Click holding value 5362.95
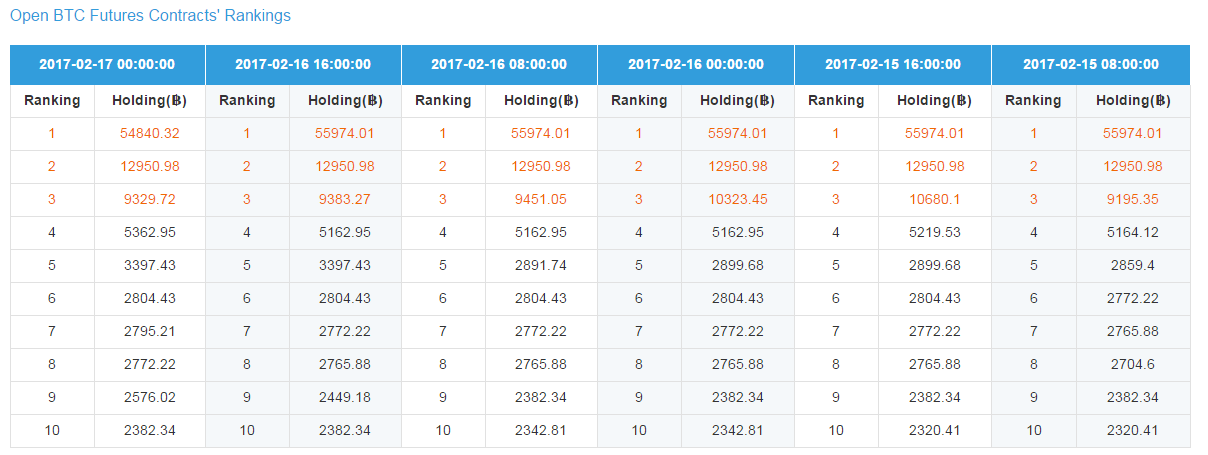 (150, 233)
